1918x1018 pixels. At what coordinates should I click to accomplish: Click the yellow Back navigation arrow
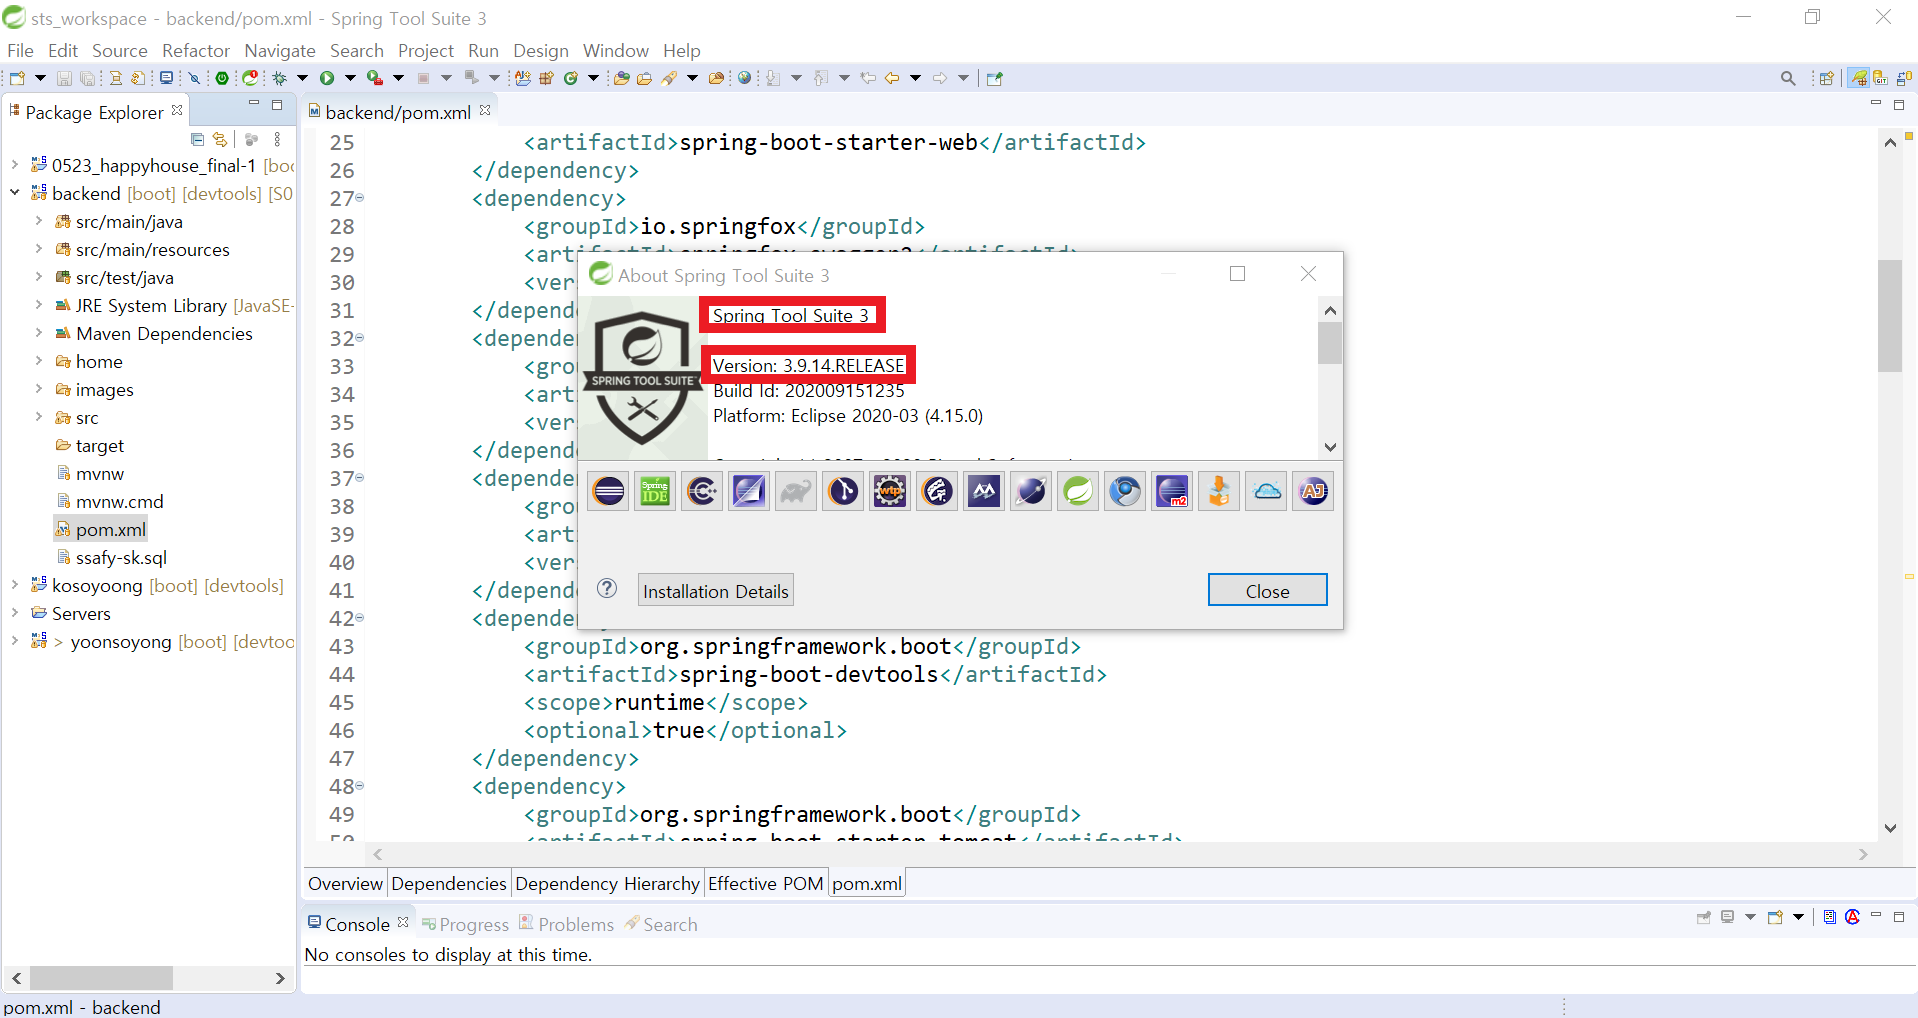[x=892, y=78]
